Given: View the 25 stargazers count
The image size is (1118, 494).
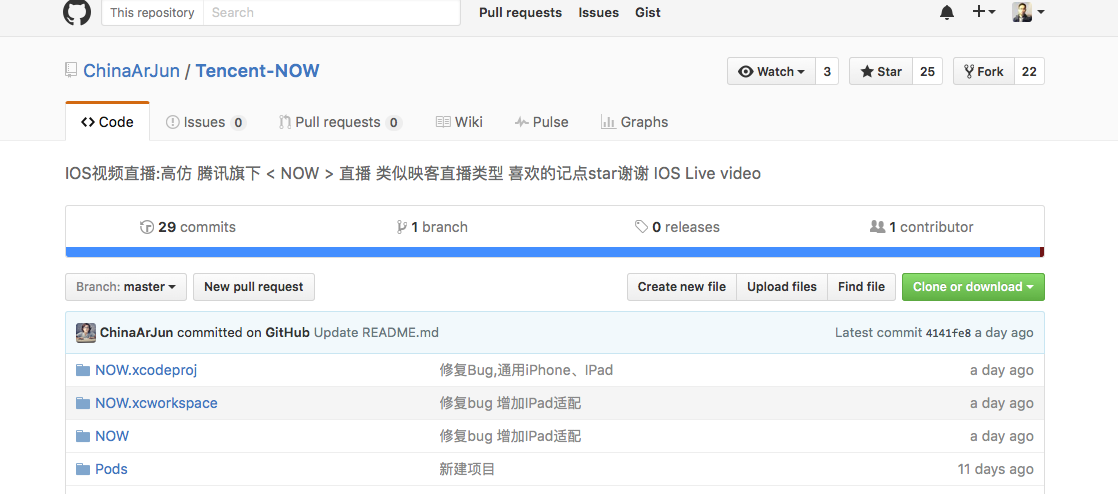Looking at the screenshot, I should [x=928, y=71].
